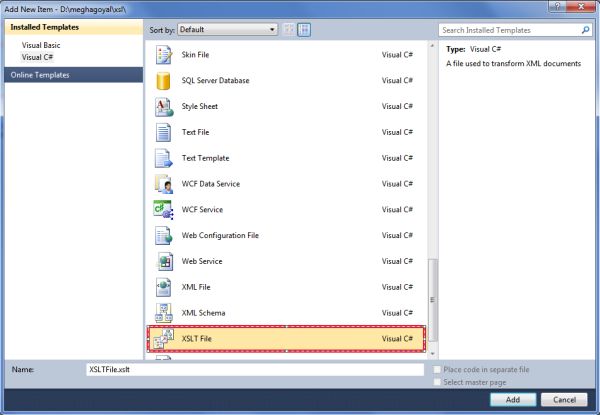Choose Visual C# template language
The image size is (600, 415).
click(38, 57)
